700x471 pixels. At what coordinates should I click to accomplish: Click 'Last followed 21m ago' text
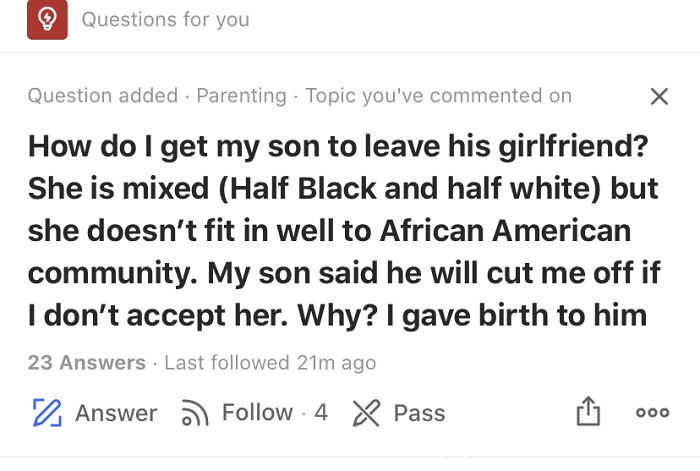(269, 362)
